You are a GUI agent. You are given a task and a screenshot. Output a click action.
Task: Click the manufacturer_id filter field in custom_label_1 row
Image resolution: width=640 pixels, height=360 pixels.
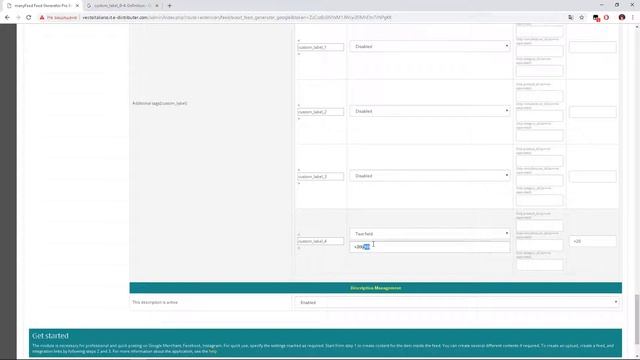point(540,51)
